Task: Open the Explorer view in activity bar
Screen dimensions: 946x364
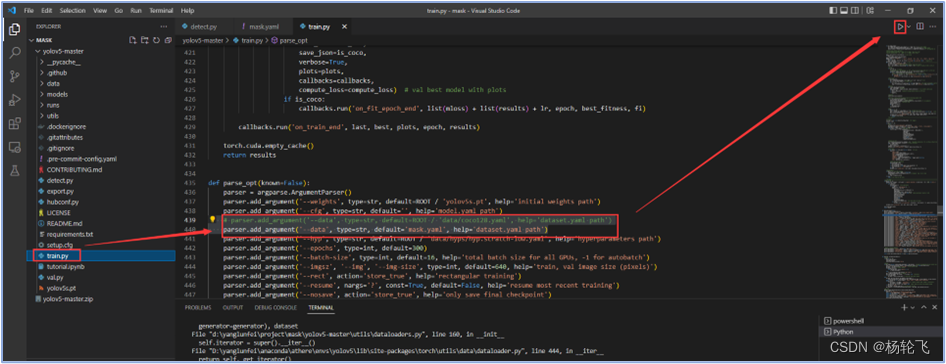Action: [x=14, y=29]
